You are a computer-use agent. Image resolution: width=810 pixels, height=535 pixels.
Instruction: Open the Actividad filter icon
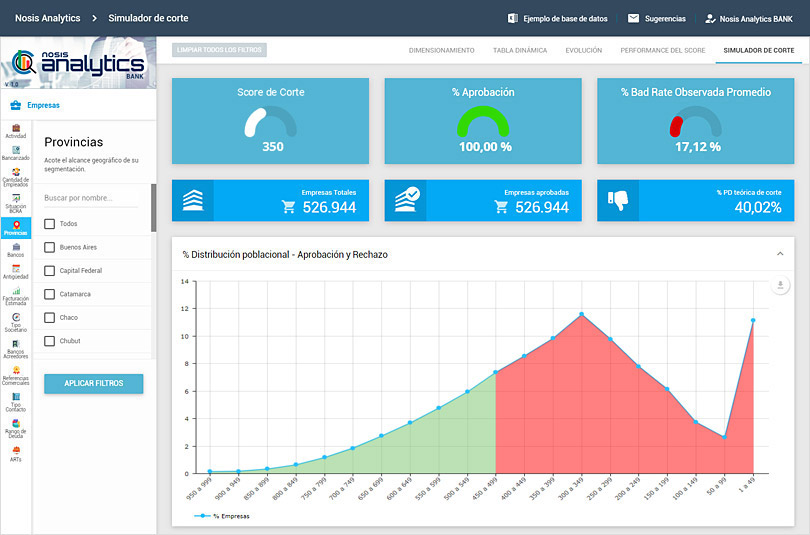pyautogui.click(x=16, y=128)
